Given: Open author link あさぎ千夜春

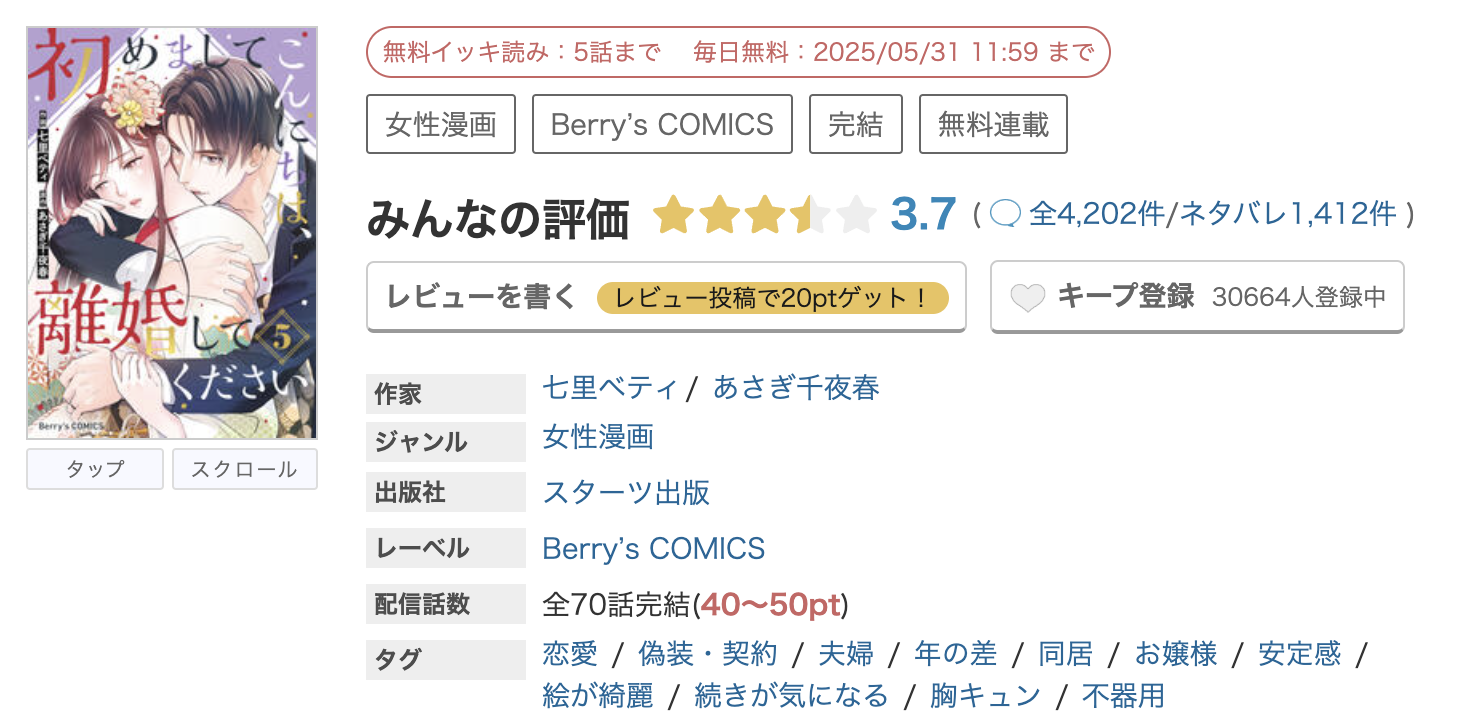Looking at the screenshot, I should [x=797, y=388].
